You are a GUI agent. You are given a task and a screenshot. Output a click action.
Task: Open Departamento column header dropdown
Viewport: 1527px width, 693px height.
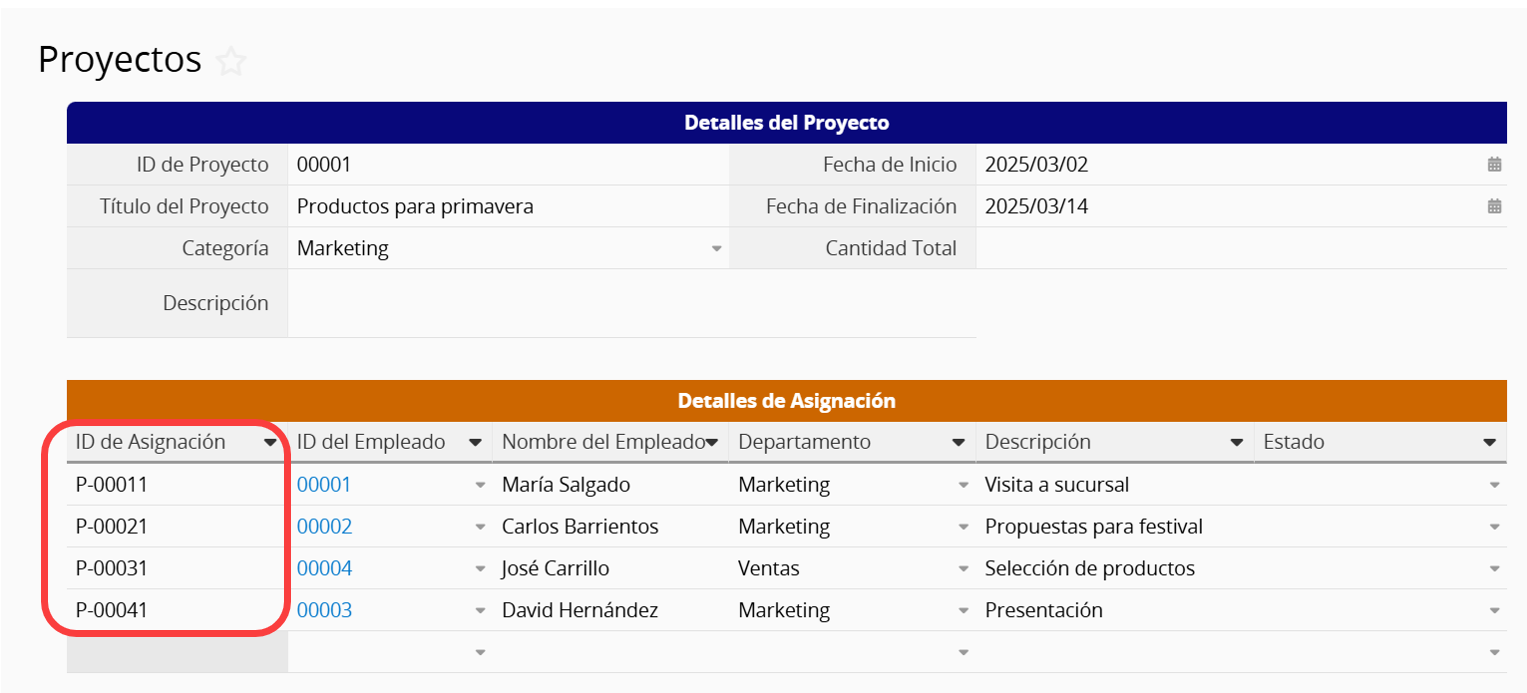(x=959, y=442)
